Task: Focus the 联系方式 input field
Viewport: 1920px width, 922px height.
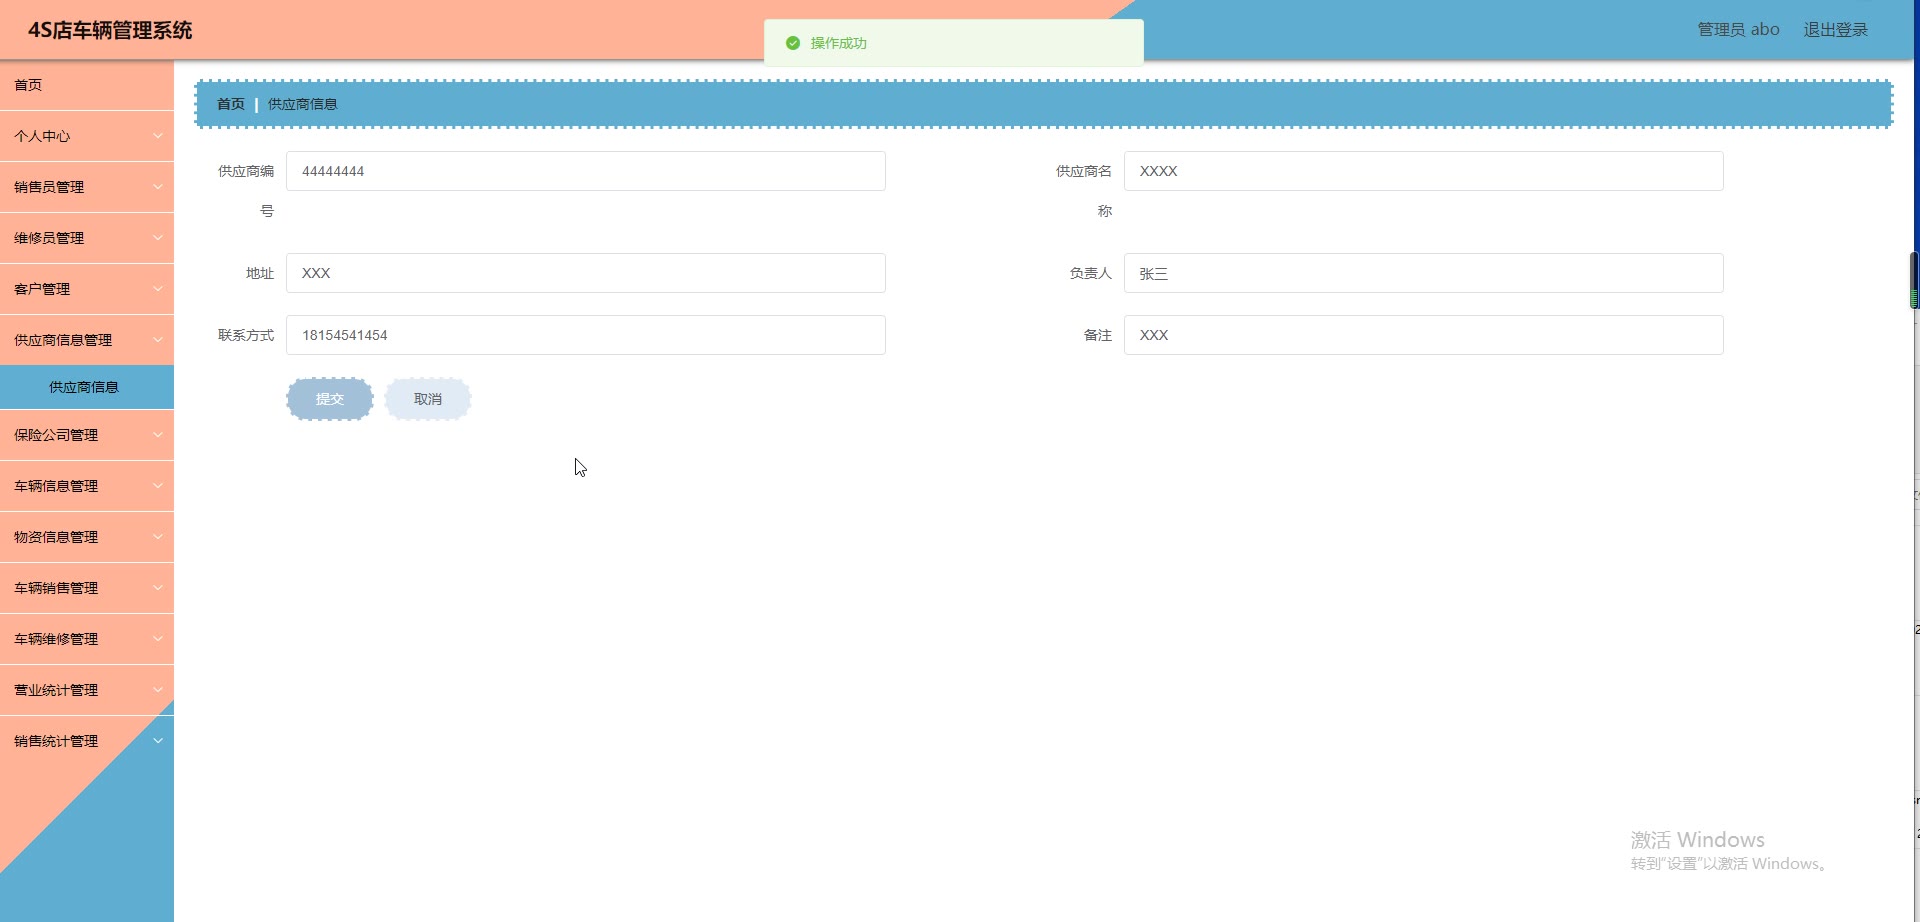Action: pyautogui.click(x=586, y=335)
